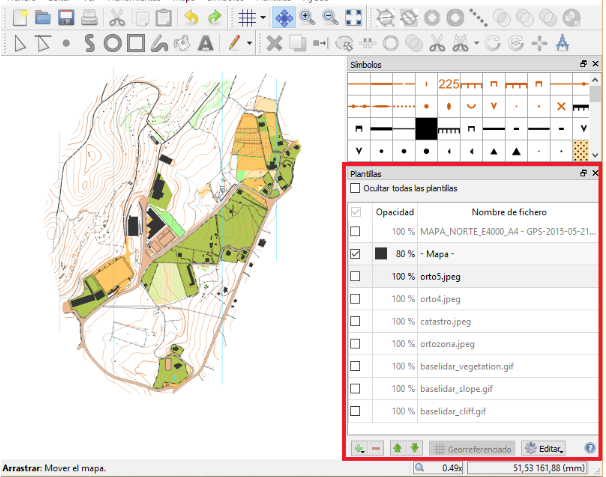The height and width of the screenshot is (477, 606).
Task: Click the black color swatch beside Mapa
Action: click(380, 254)
